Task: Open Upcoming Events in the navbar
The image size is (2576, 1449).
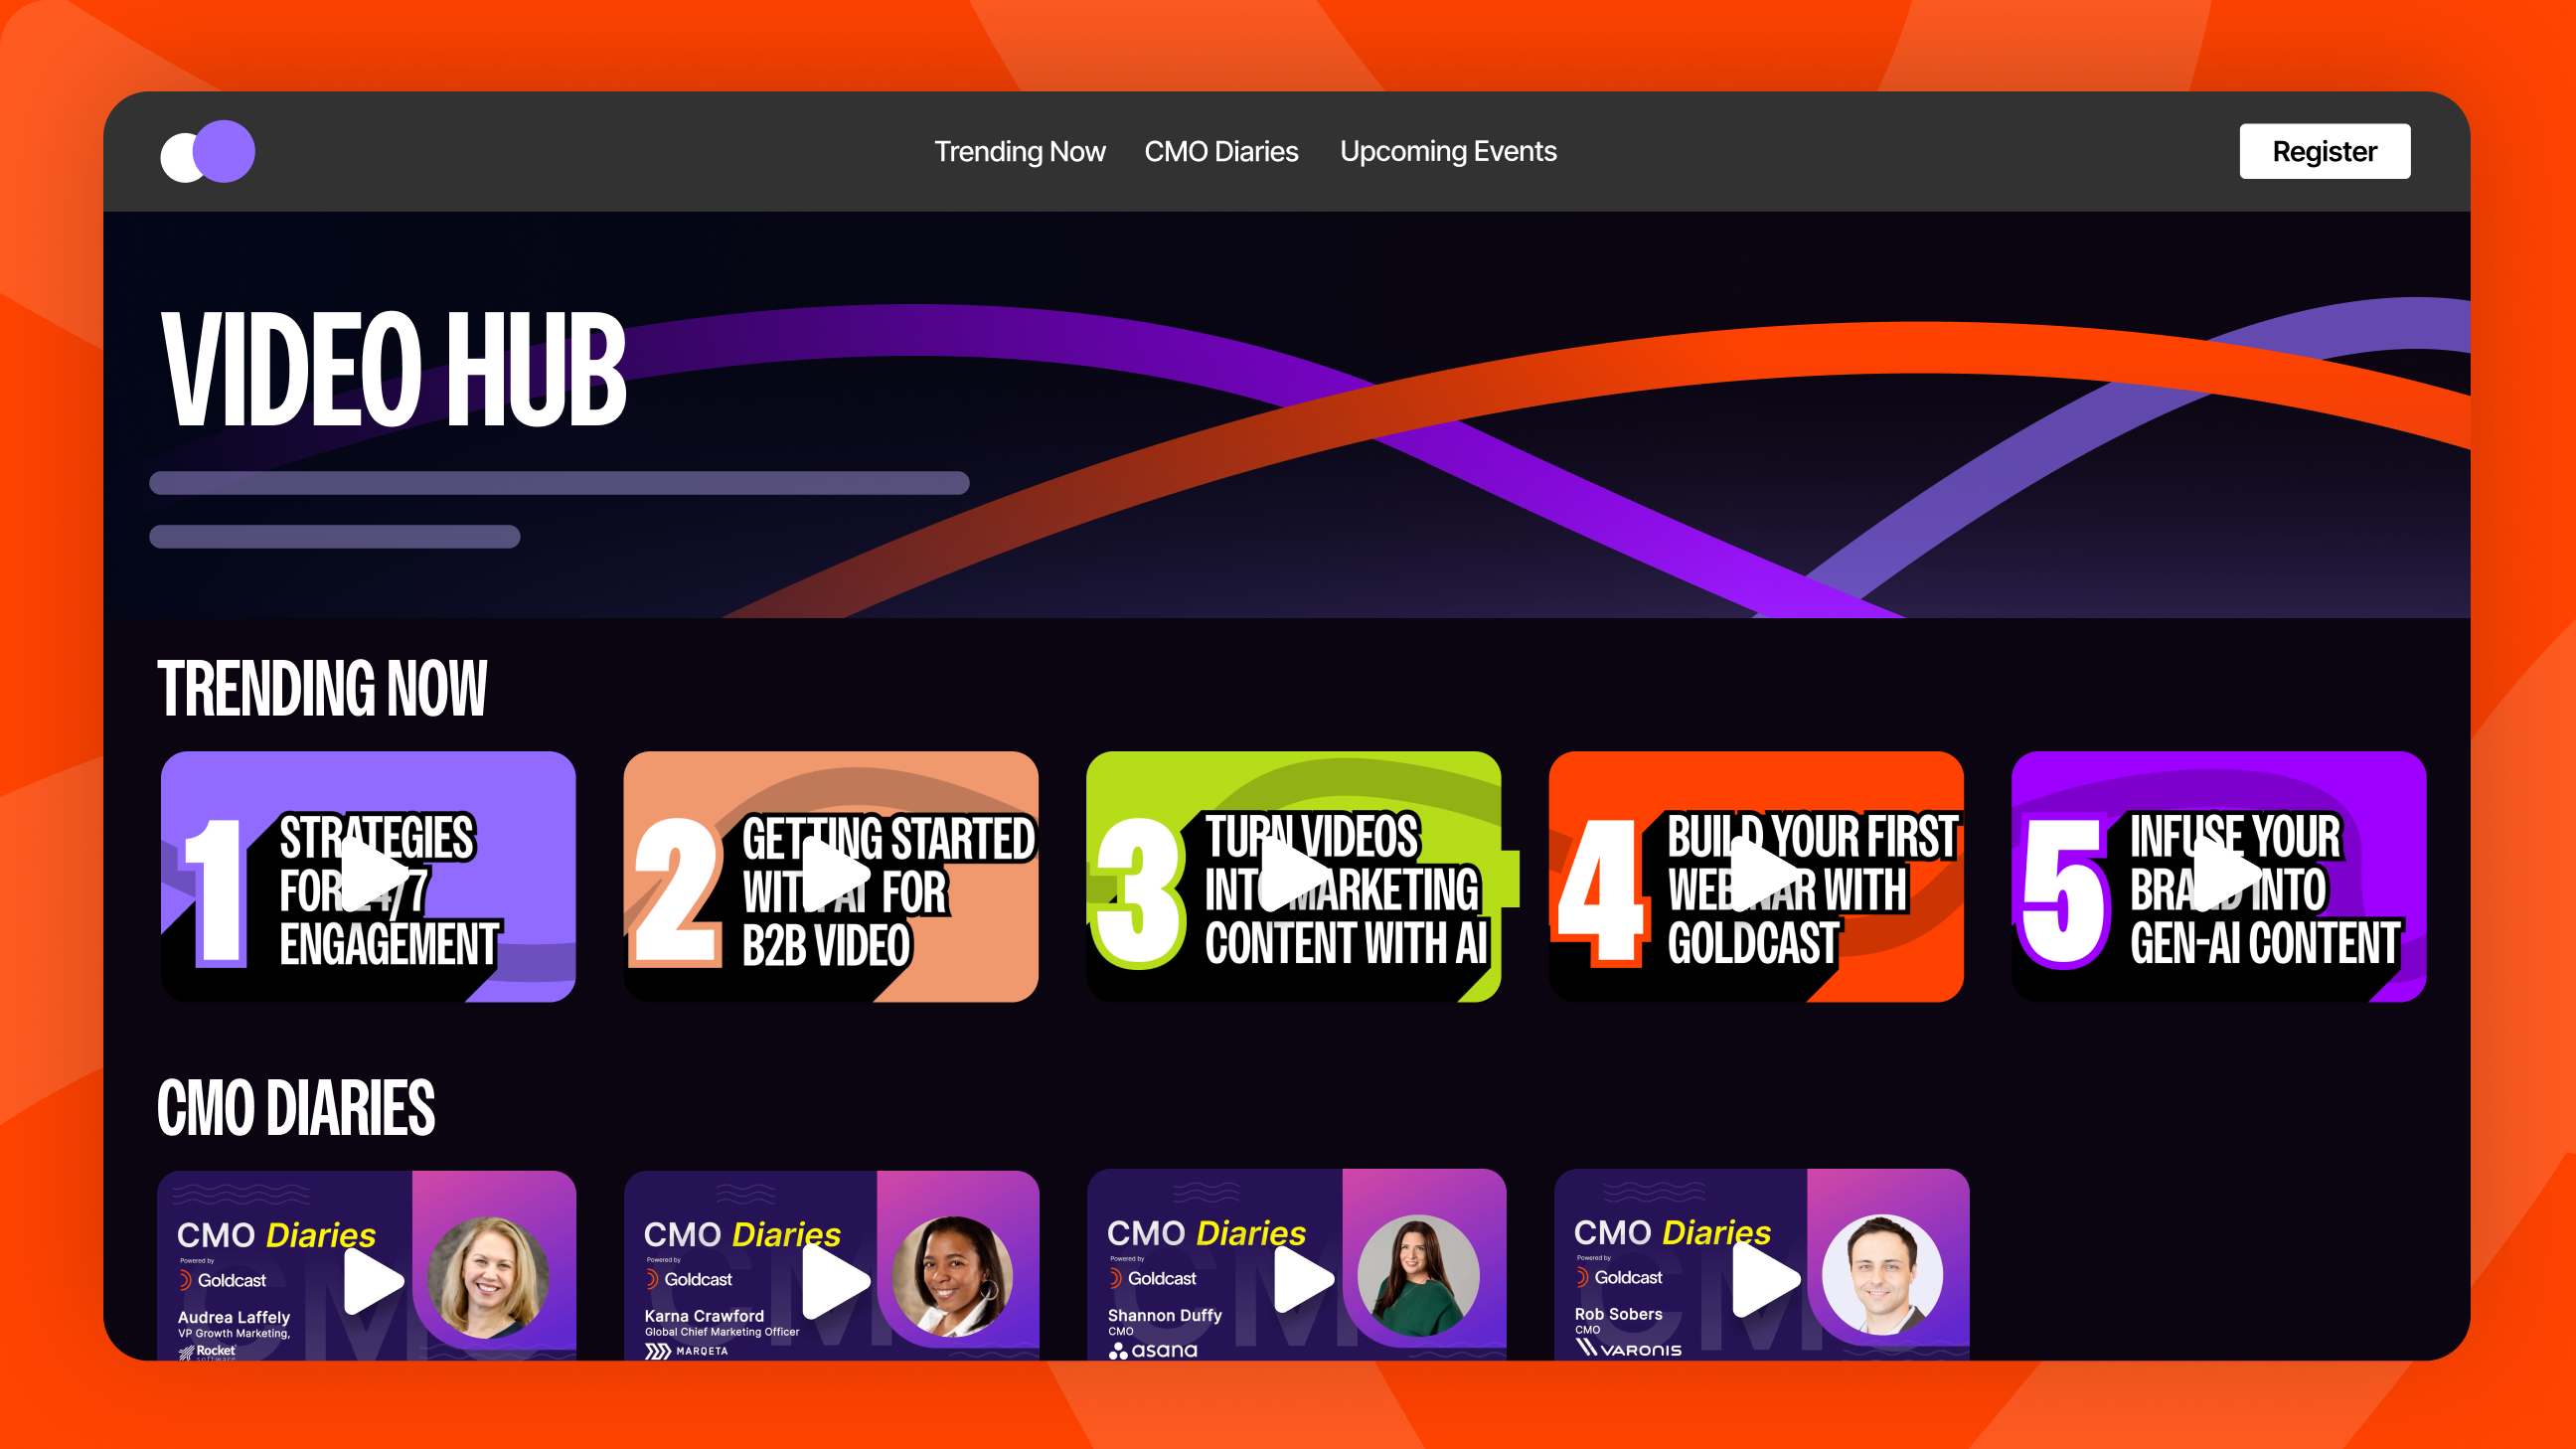Action: point(1448,152)
